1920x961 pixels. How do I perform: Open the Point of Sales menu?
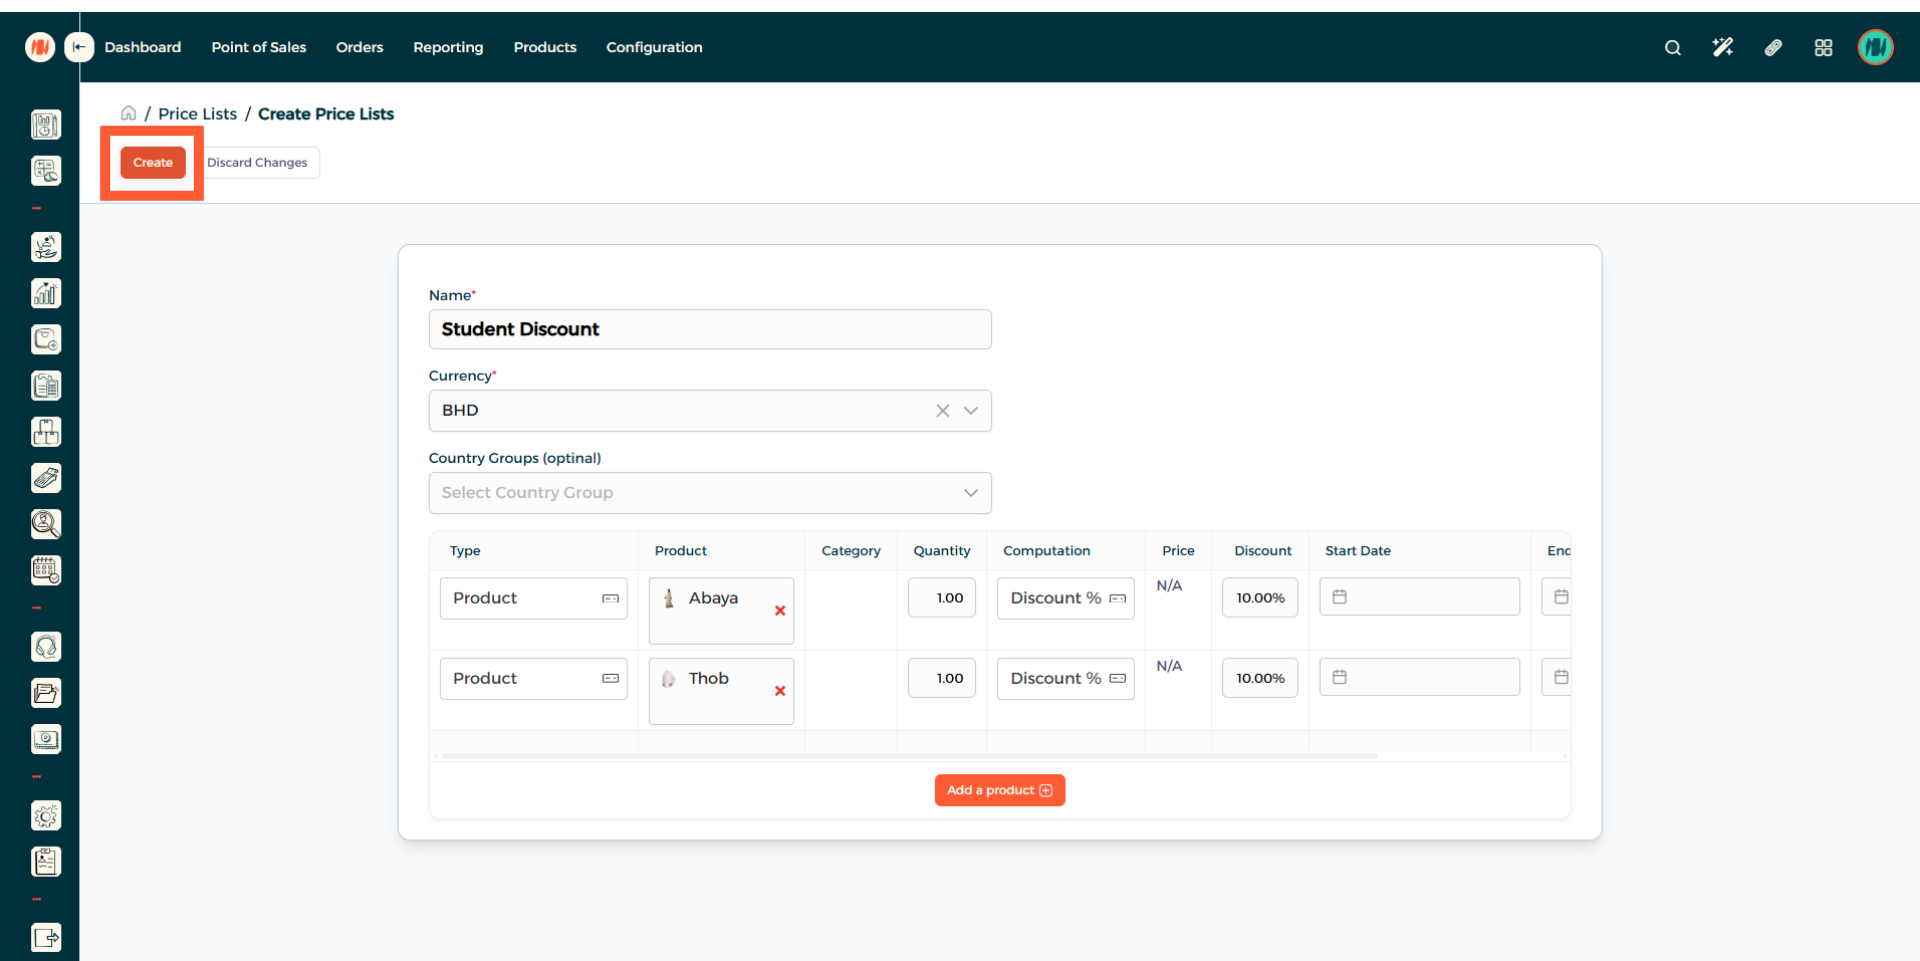click(x=258, y=47)
